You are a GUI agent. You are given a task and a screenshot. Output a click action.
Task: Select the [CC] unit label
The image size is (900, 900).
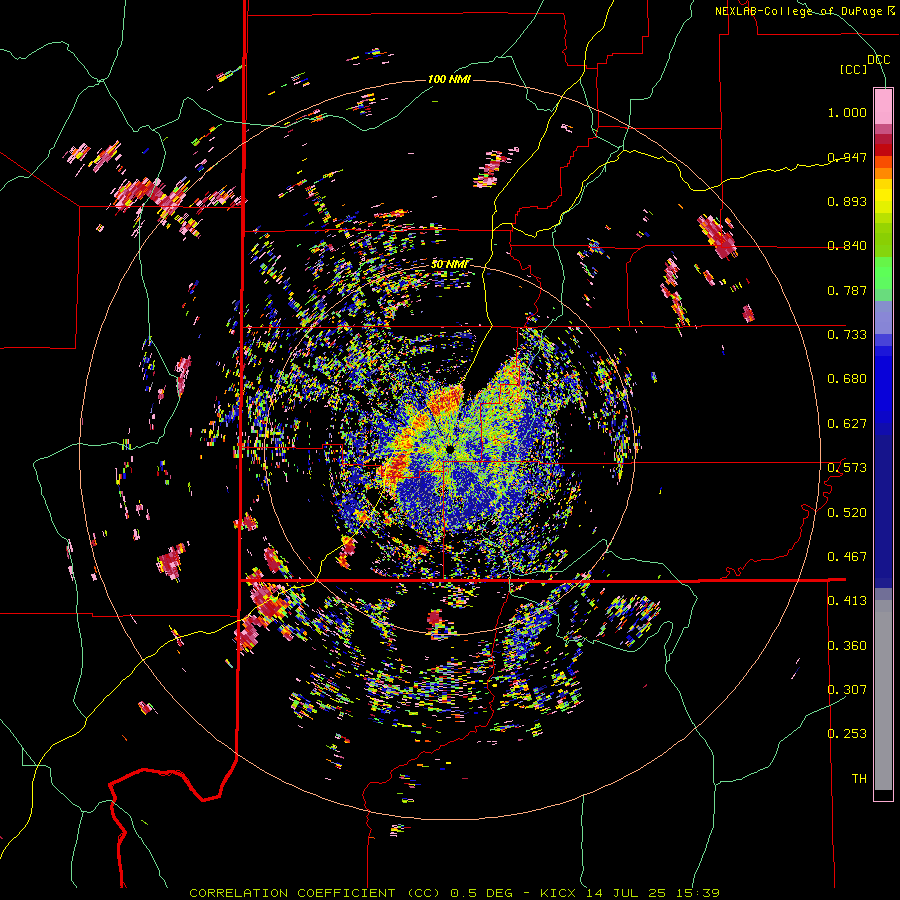coord(853,69)
